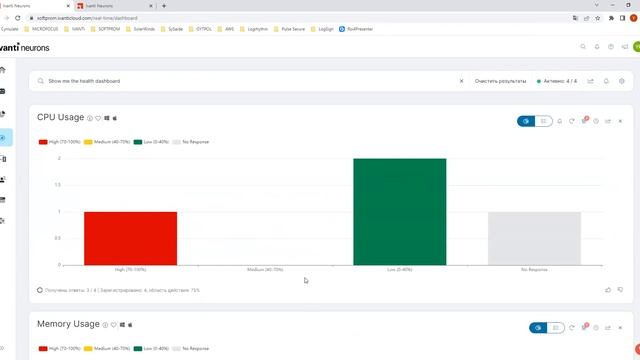Image resolution: width=640 pixels, height=360 pixels.
Task: Switch Memory Usage card to table view
Action: coord(556,328)
